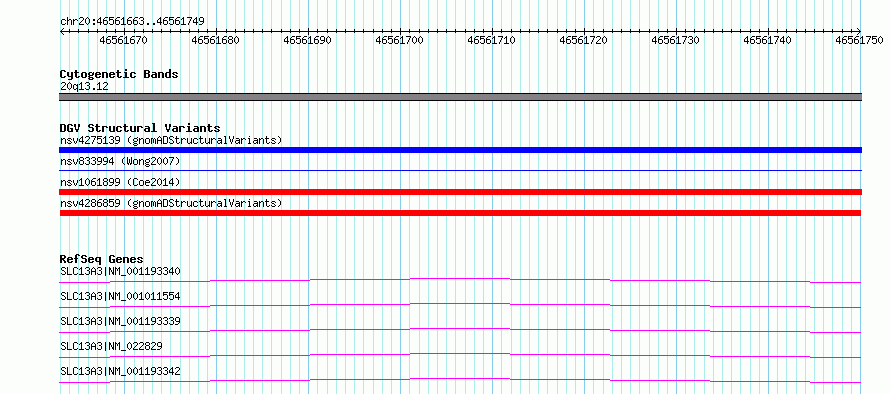Open the nsv833994 (Wong2007) label

[120, 161]
